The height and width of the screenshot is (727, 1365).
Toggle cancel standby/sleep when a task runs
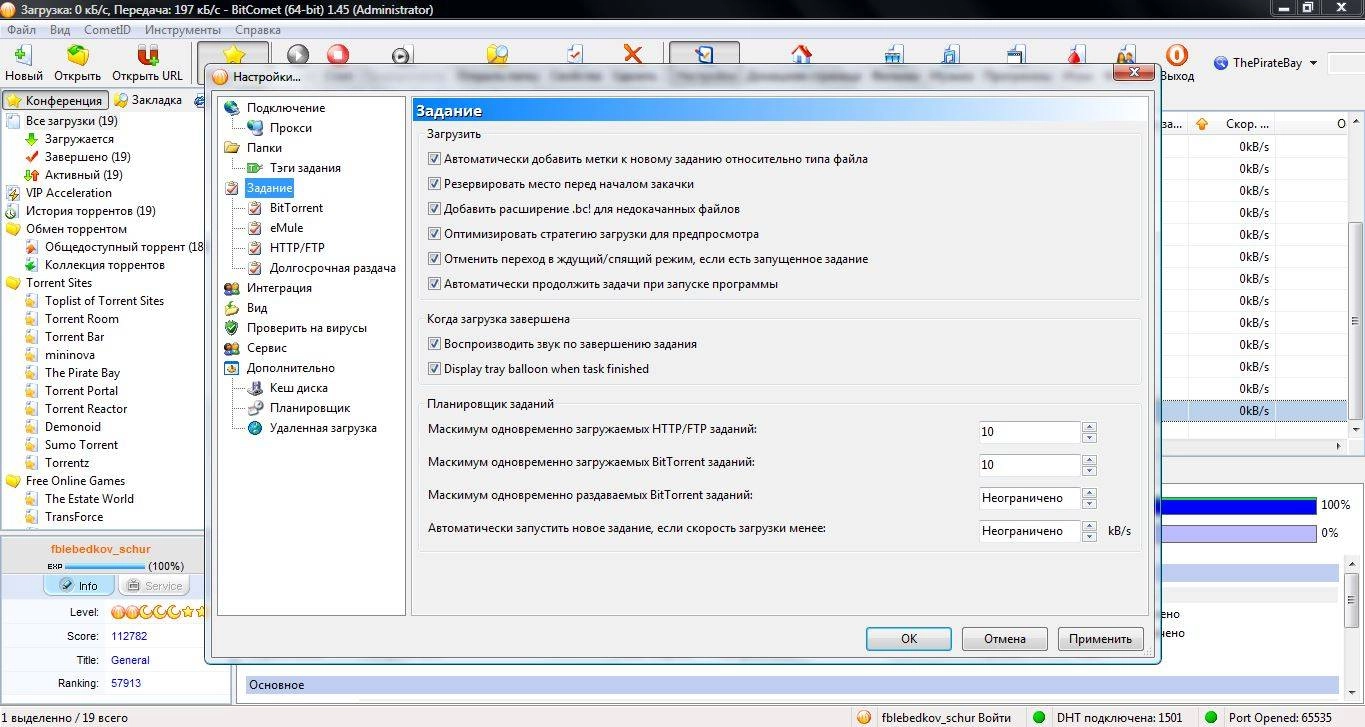(x=434, y=259)
